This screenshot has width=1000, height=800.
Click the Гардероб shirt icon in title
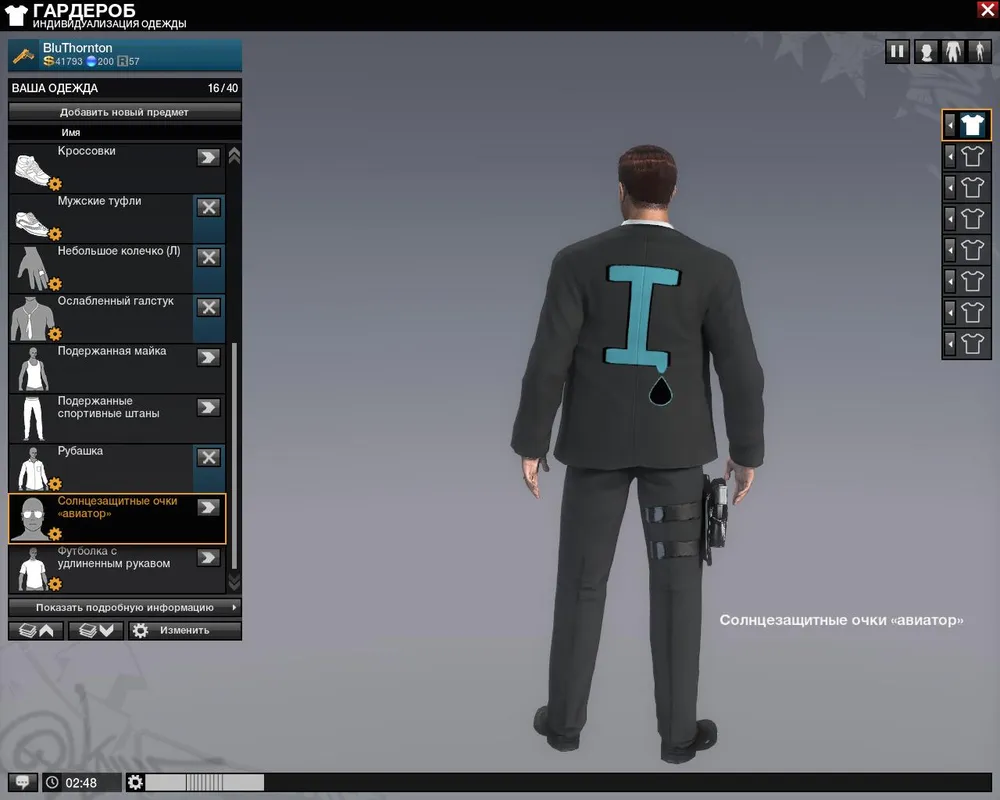click(16, 15)
